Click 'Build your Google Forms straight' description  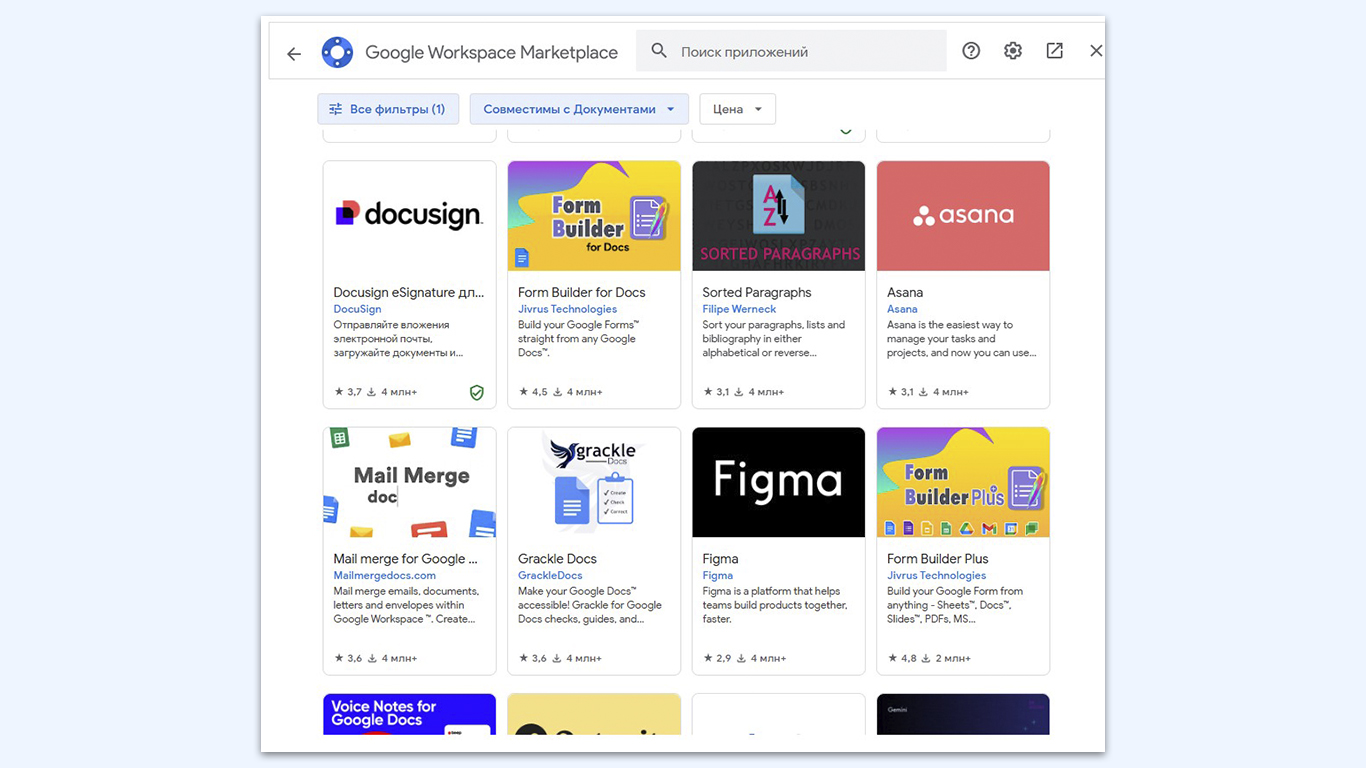(578, 339)
